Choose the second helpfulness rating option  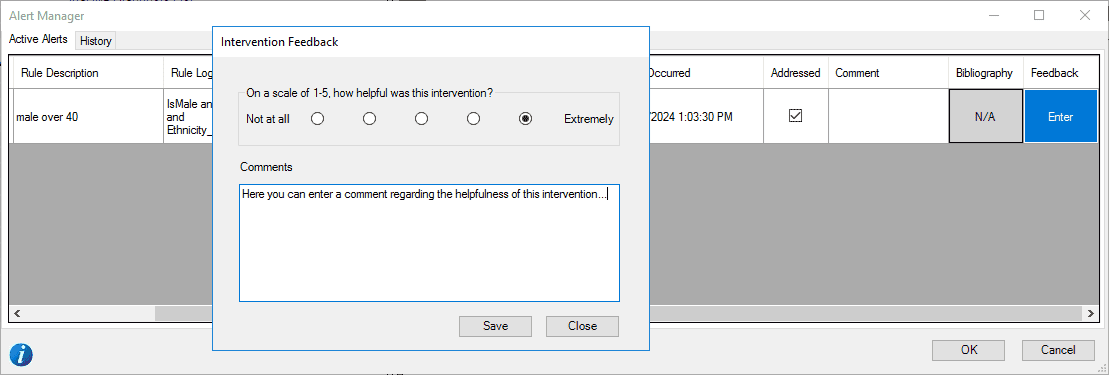369,119
